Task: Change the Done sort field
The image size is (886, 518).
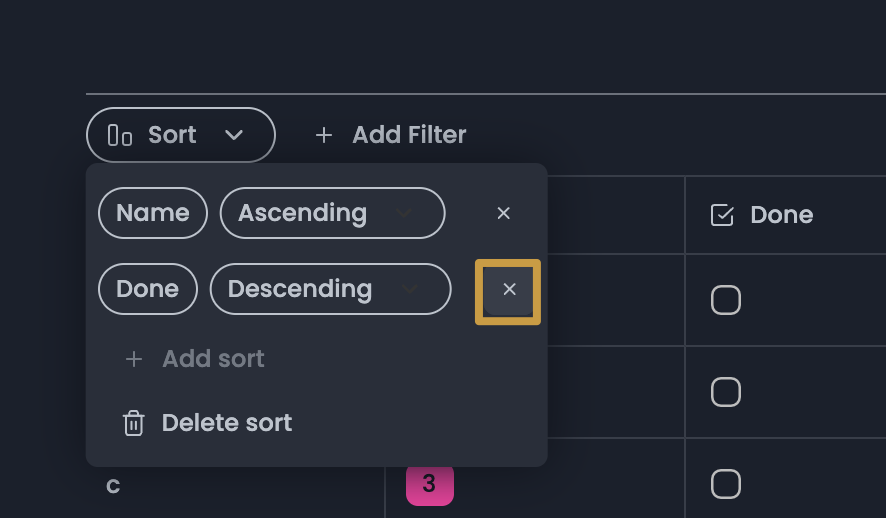Action: pyautogui.click(x=148, y=289)
